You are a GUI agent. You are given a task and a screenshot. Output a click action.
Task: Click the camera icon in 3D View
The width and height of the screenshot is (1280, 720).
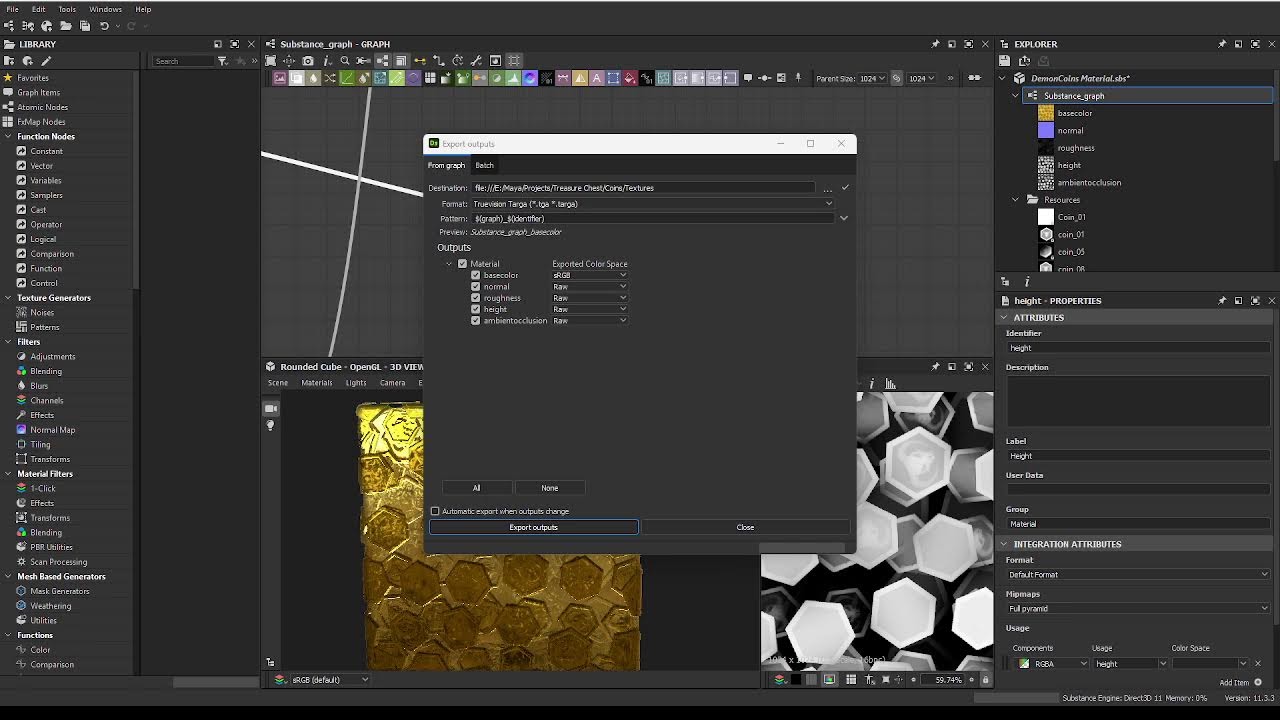coord(271,408)
